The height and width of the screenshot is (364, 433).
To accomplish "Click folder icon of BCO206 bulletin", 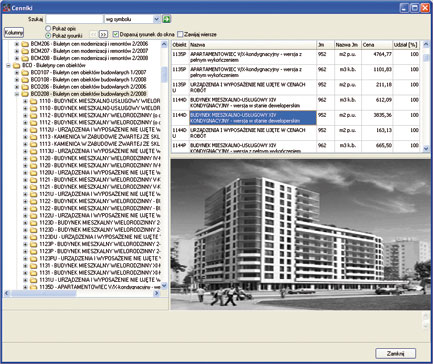I will click(x=25, y=87).
